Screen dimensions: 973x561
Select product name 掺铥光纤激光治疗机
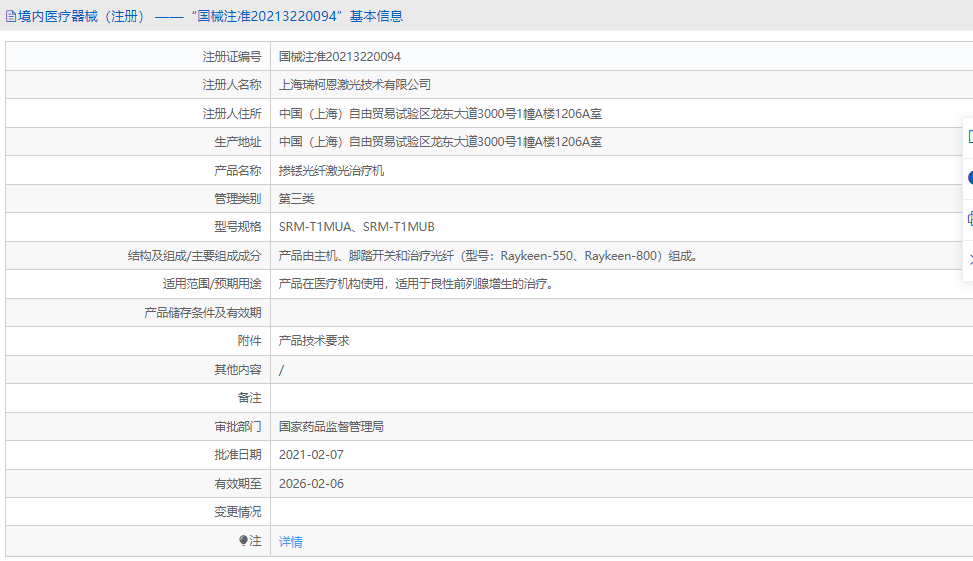tap(331, 170)
